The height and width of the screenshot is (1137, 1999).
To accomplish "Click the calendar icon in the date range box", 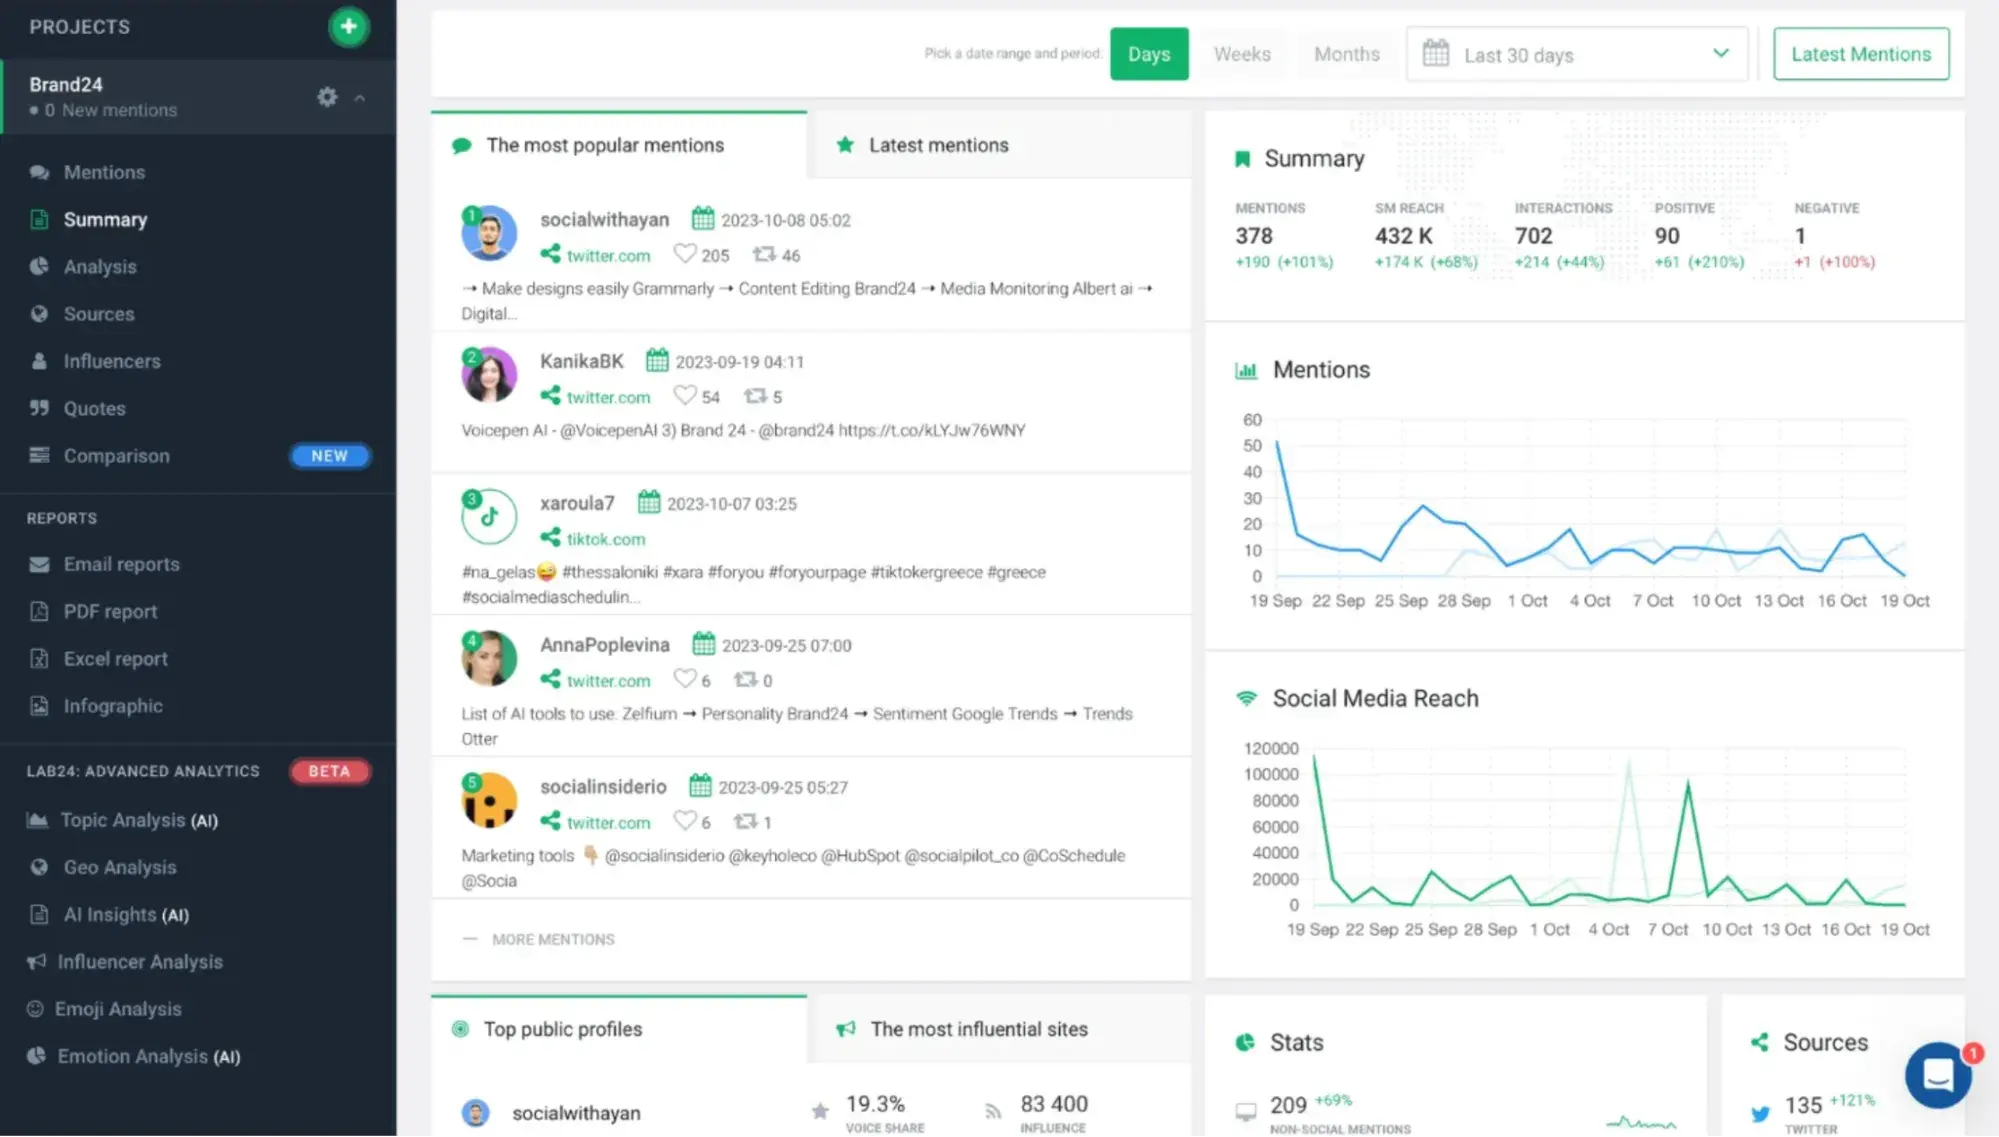I will 1435,53.
